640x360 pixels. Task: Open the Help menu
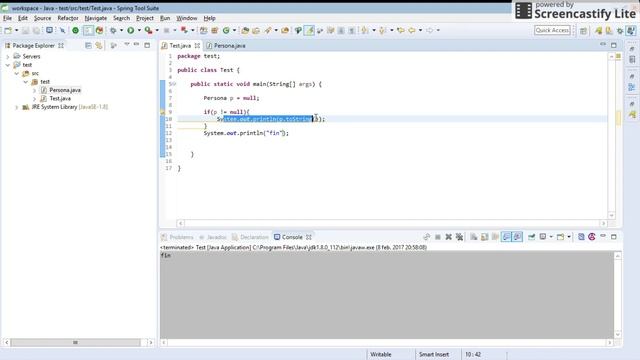(209, 18)
